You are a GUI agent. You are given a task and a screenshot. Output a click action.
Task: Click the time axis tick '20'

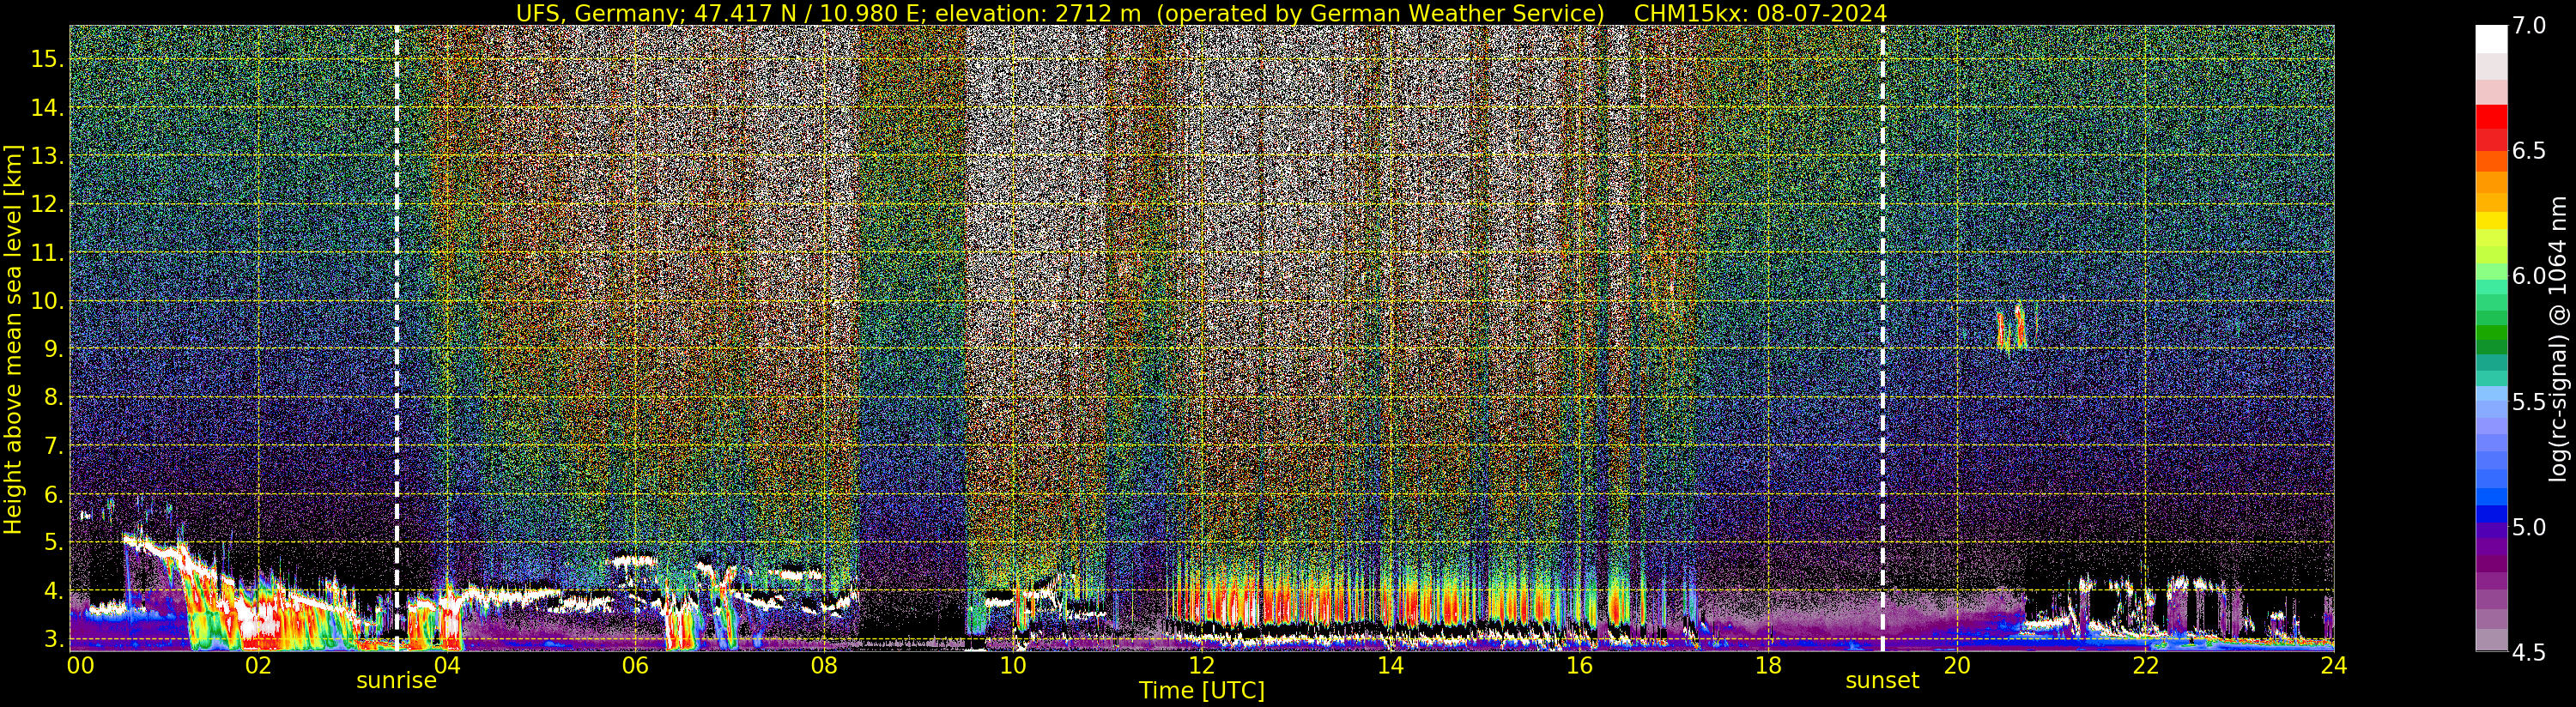pos(1956,665)
